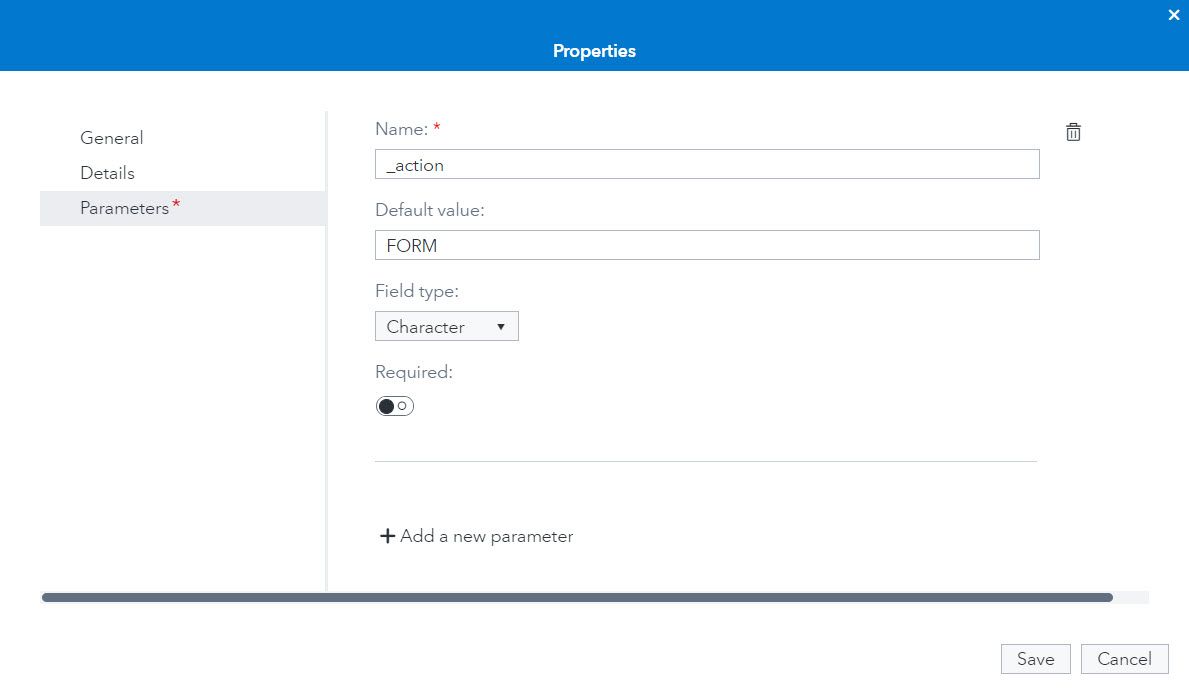Click the horizontal scrollbar at the bottom
Image resolution: width=1189 pixels, height=694 pixels.
(577, 597)
